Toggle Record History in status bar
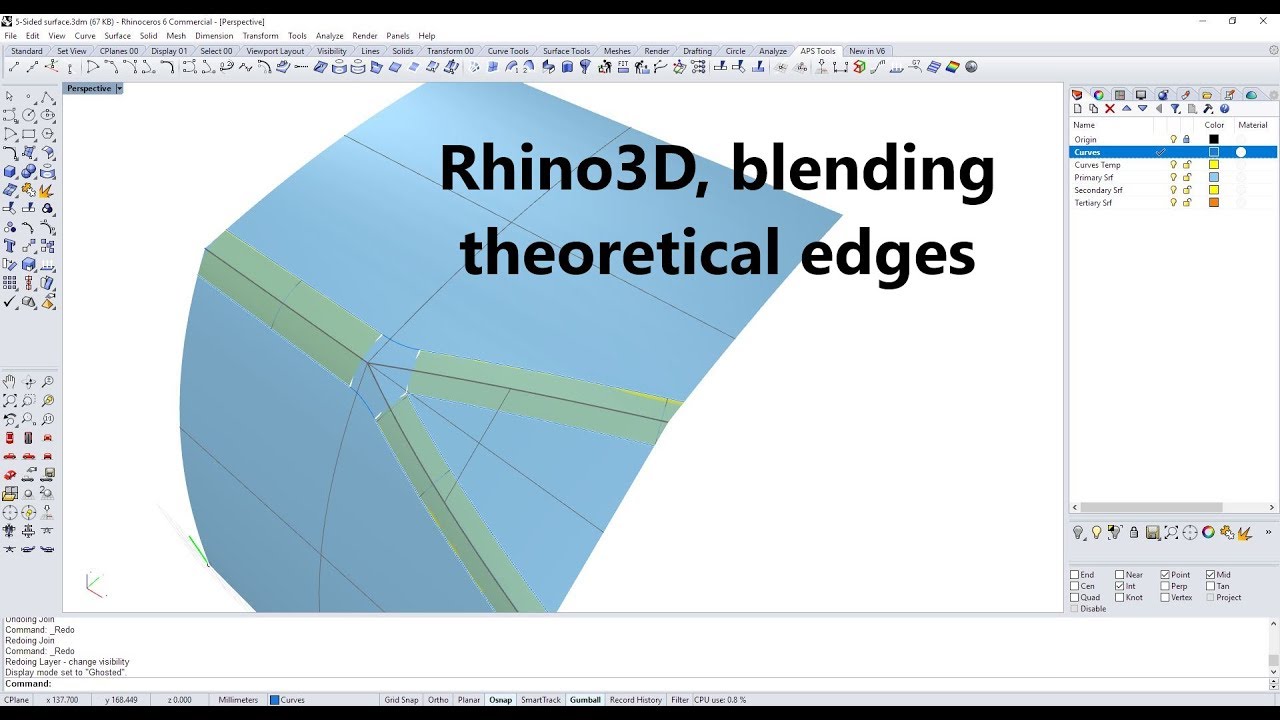Image resolution: width=1280 pixels, height=720 pixels. pyautogui.click(x=636, y=700)
